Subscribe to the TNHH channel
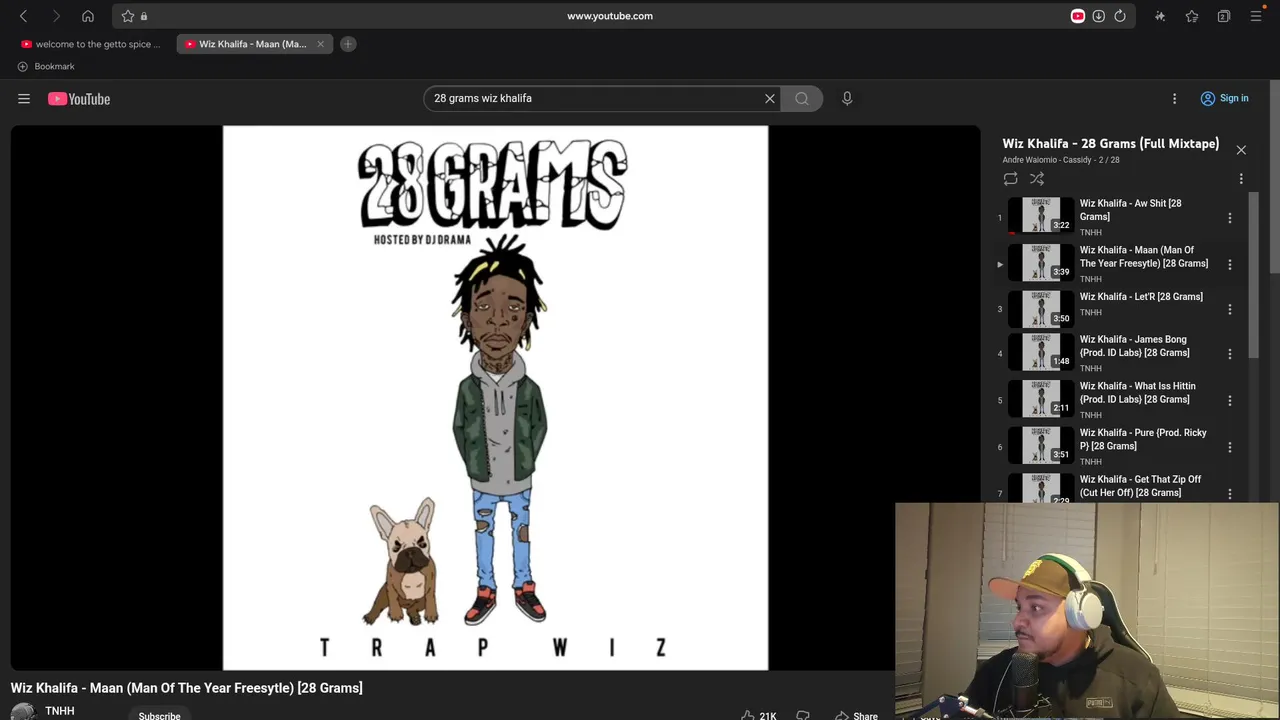Viewport: 1280px width, 720px height. (x=160, y=715)
